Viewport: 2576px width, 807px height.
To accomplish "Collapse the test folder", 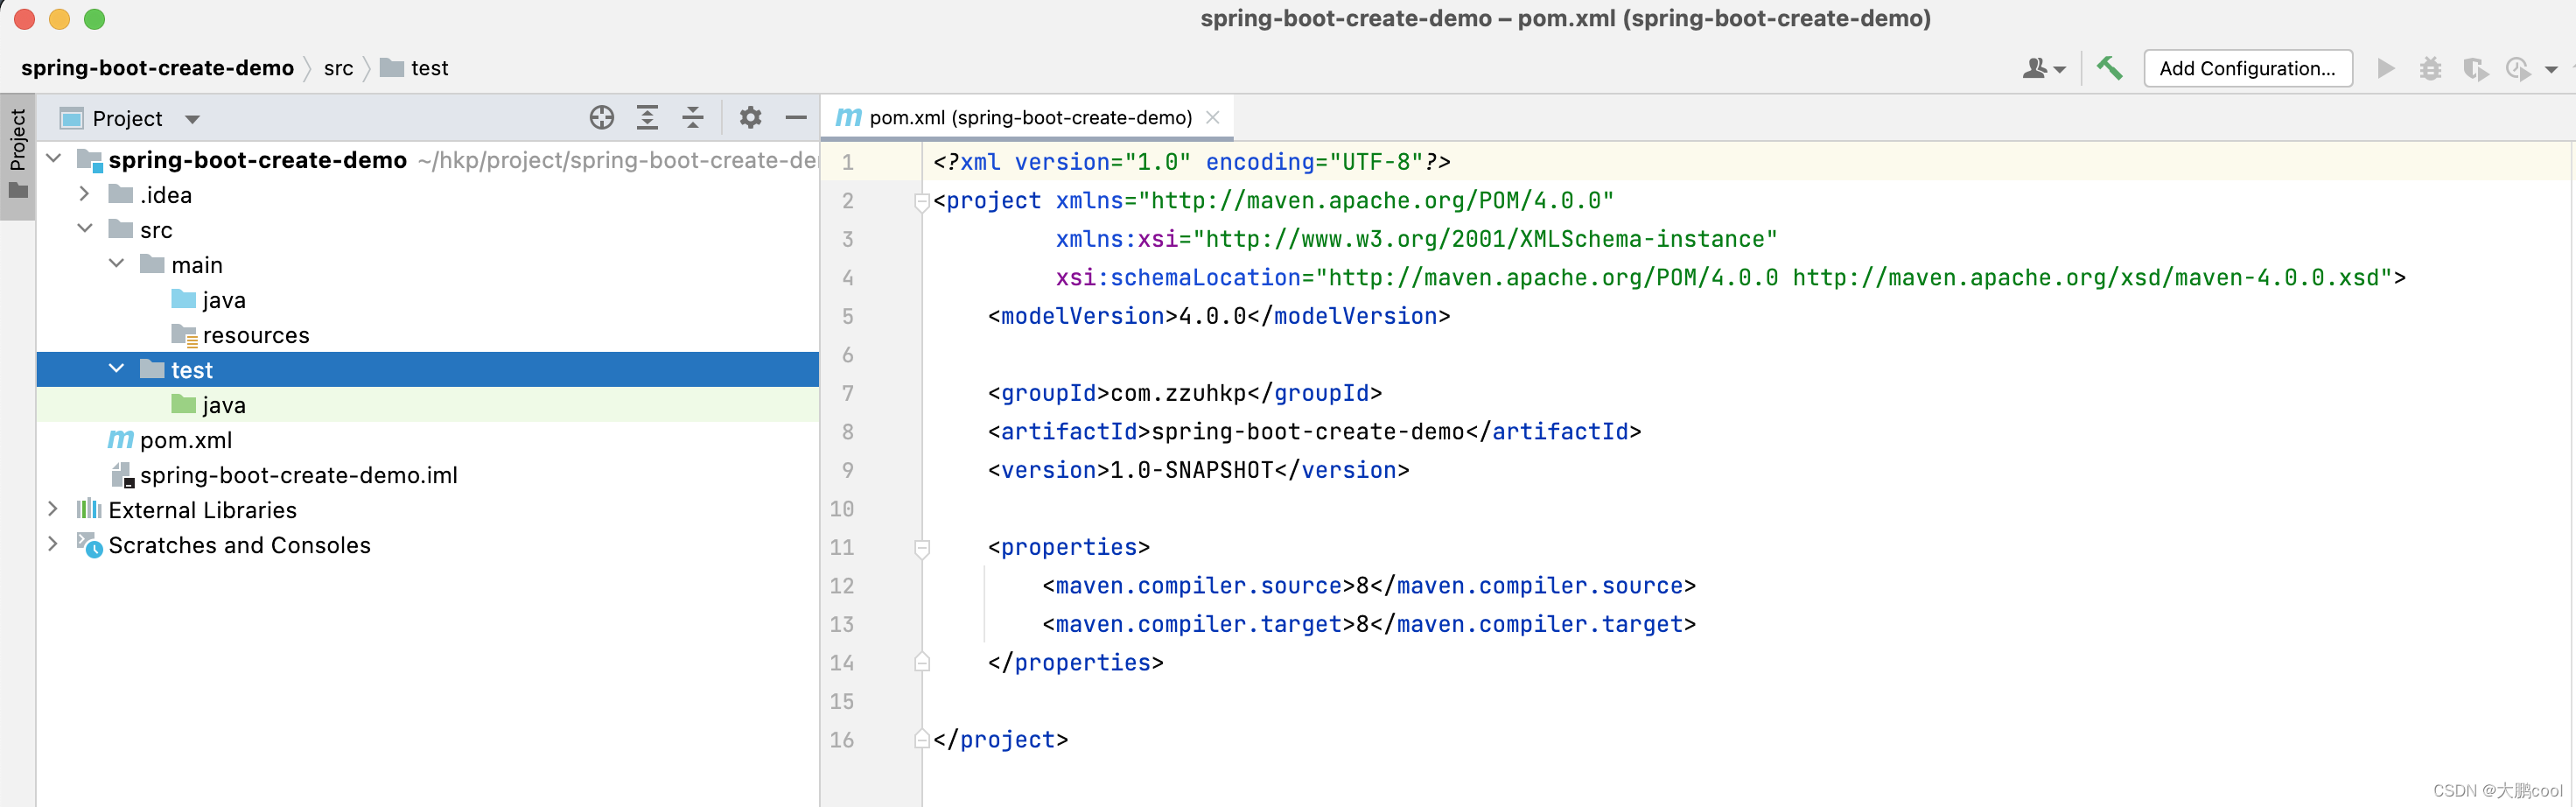I will 116,369.
